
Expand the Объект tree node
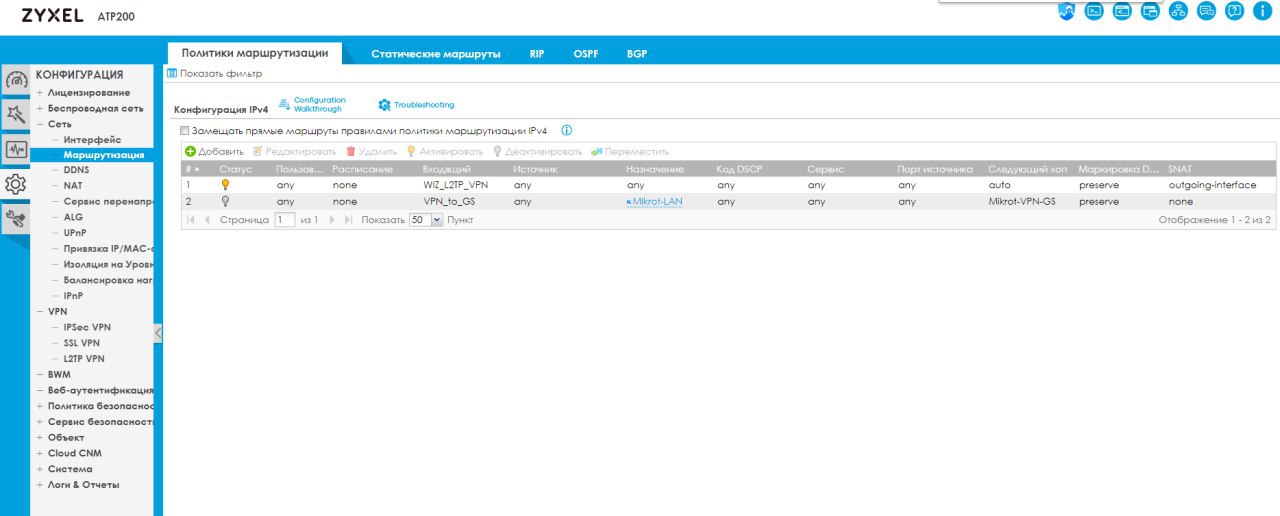(39, 437)
